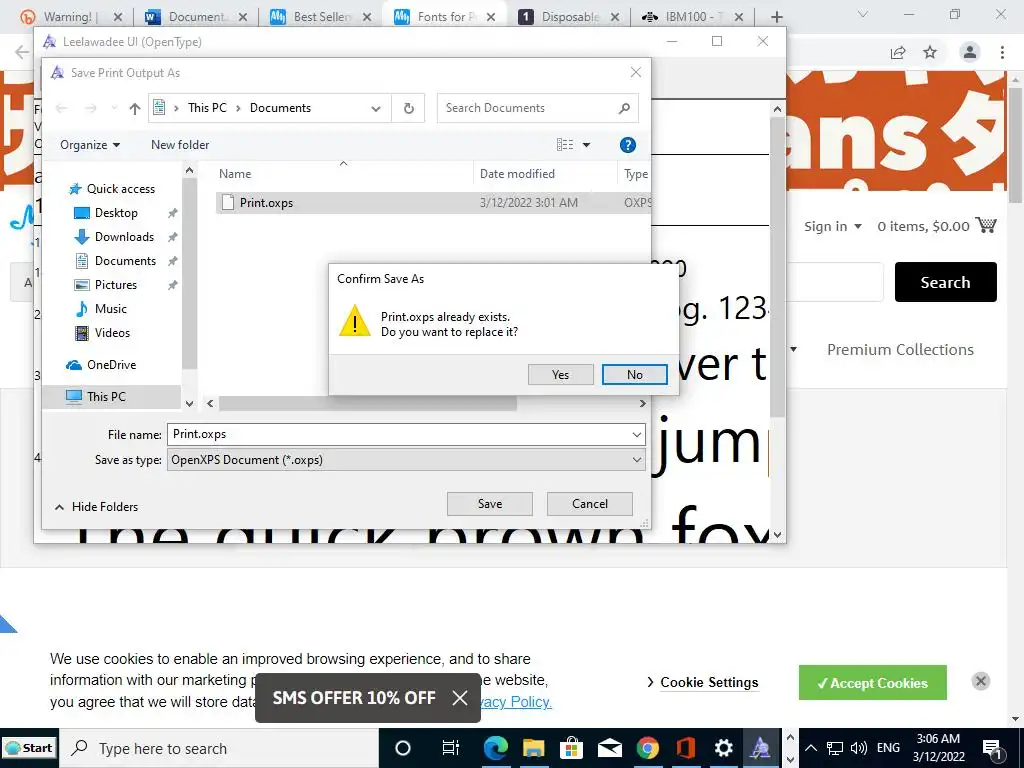
Task: Open Task View taskbar icon
Action: 451,748
